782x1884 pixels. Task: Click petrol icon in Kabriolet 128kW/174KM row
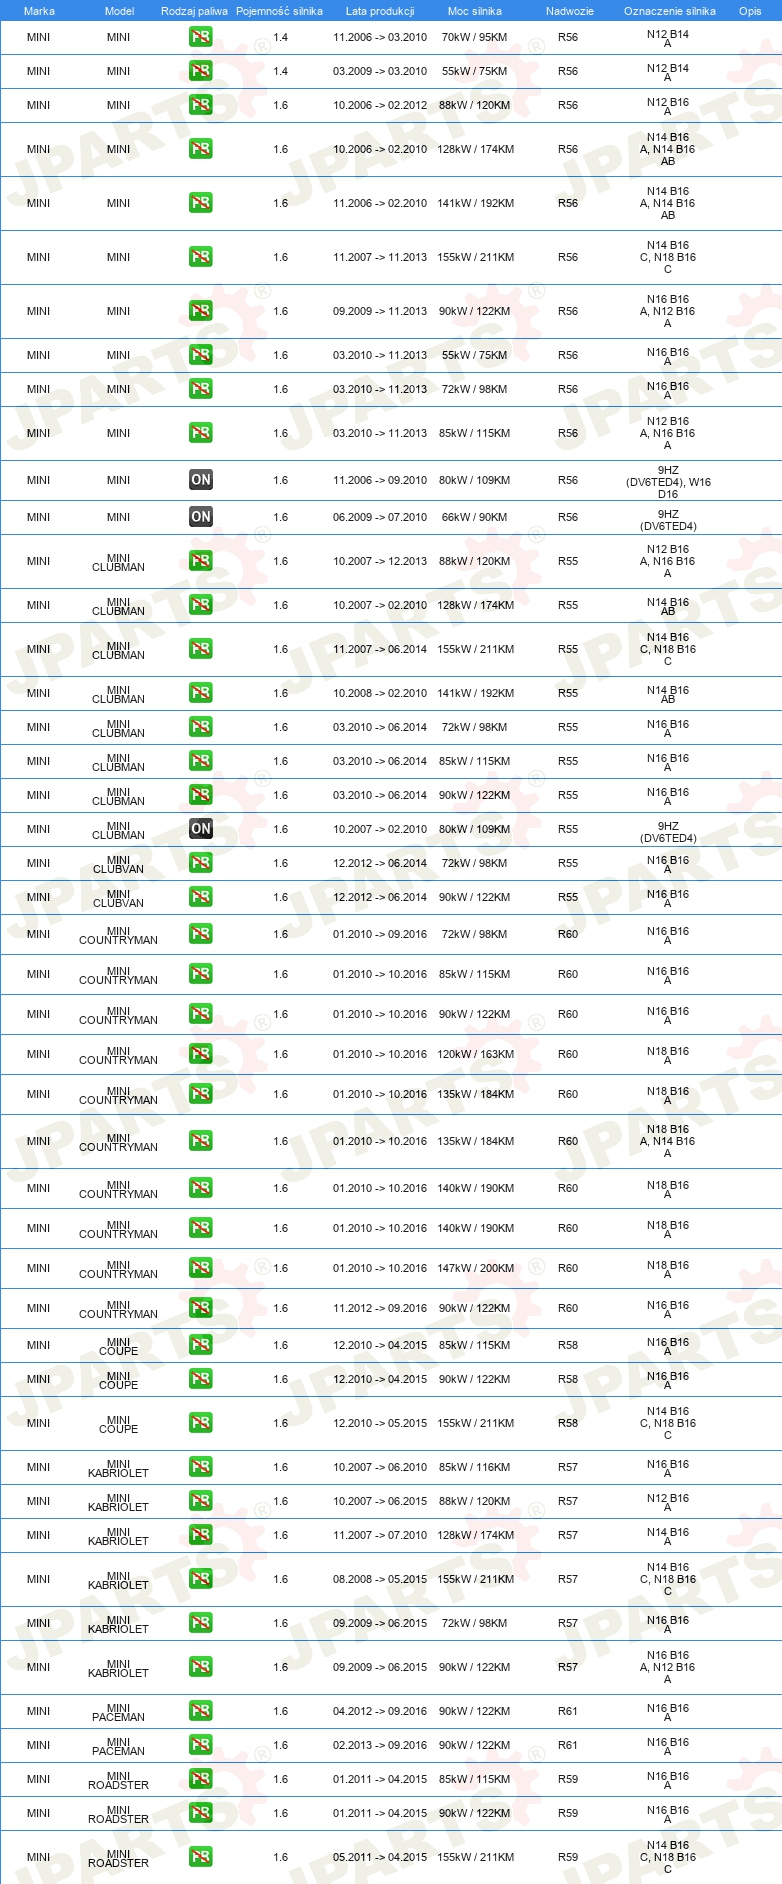201,1535
